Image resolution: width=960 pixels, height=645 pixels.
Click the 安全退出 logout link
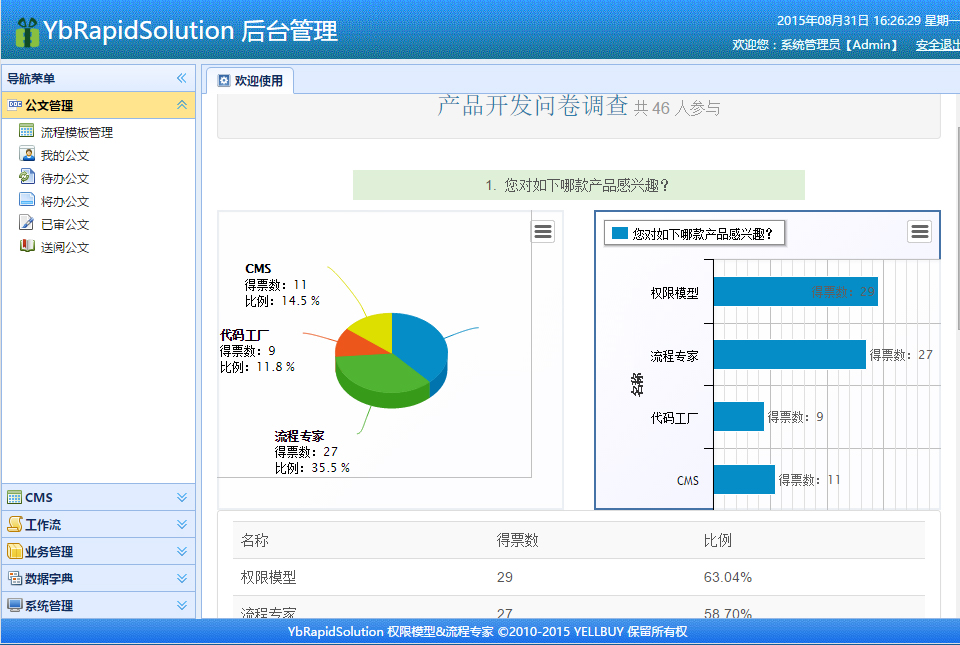(937, 45)
